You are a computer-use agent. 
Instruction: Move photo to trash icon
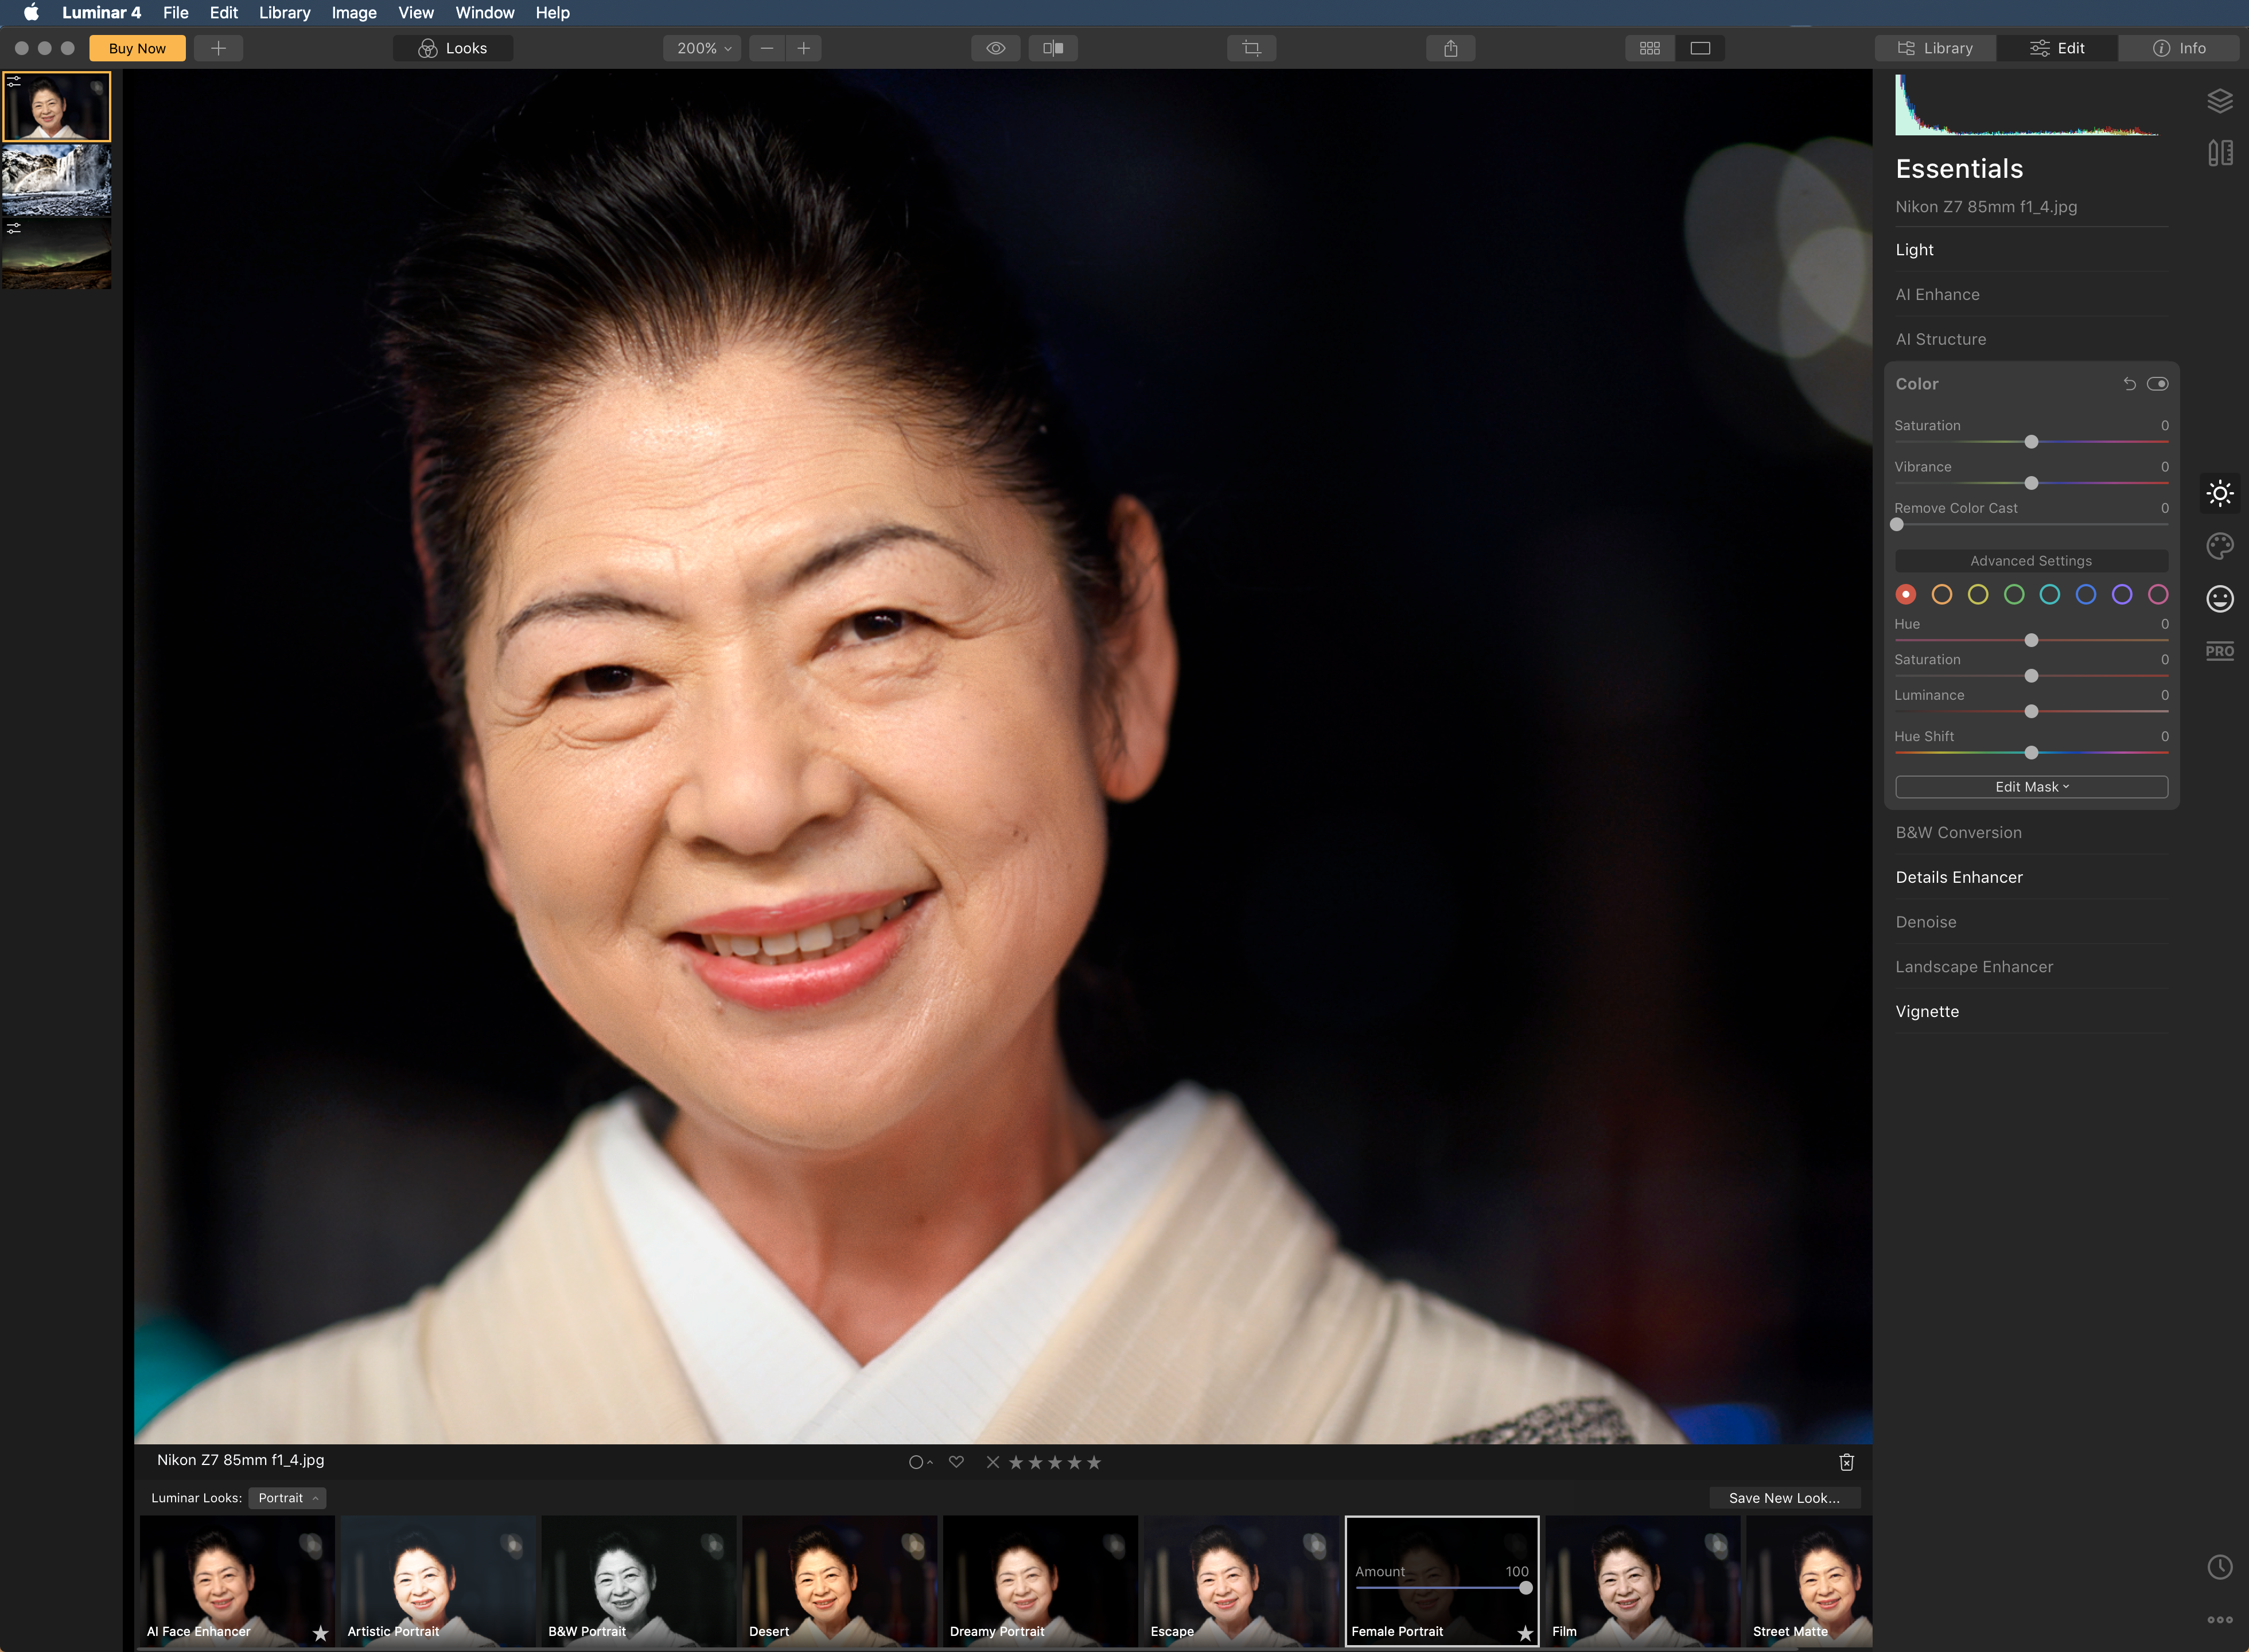coord(1846,1462)
